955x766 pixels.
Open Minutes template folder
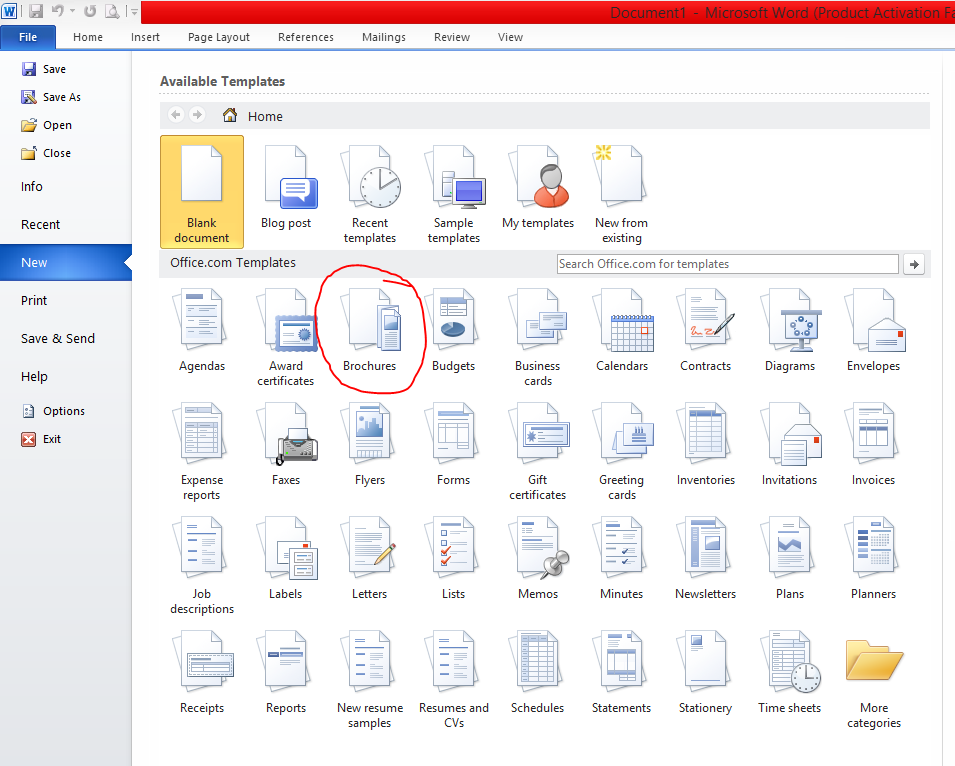click(x=622, y=558)
